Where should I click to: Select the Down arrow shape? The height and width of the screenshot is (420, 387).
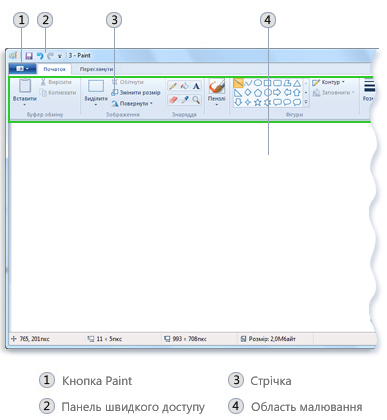click(x=238, y=102)
